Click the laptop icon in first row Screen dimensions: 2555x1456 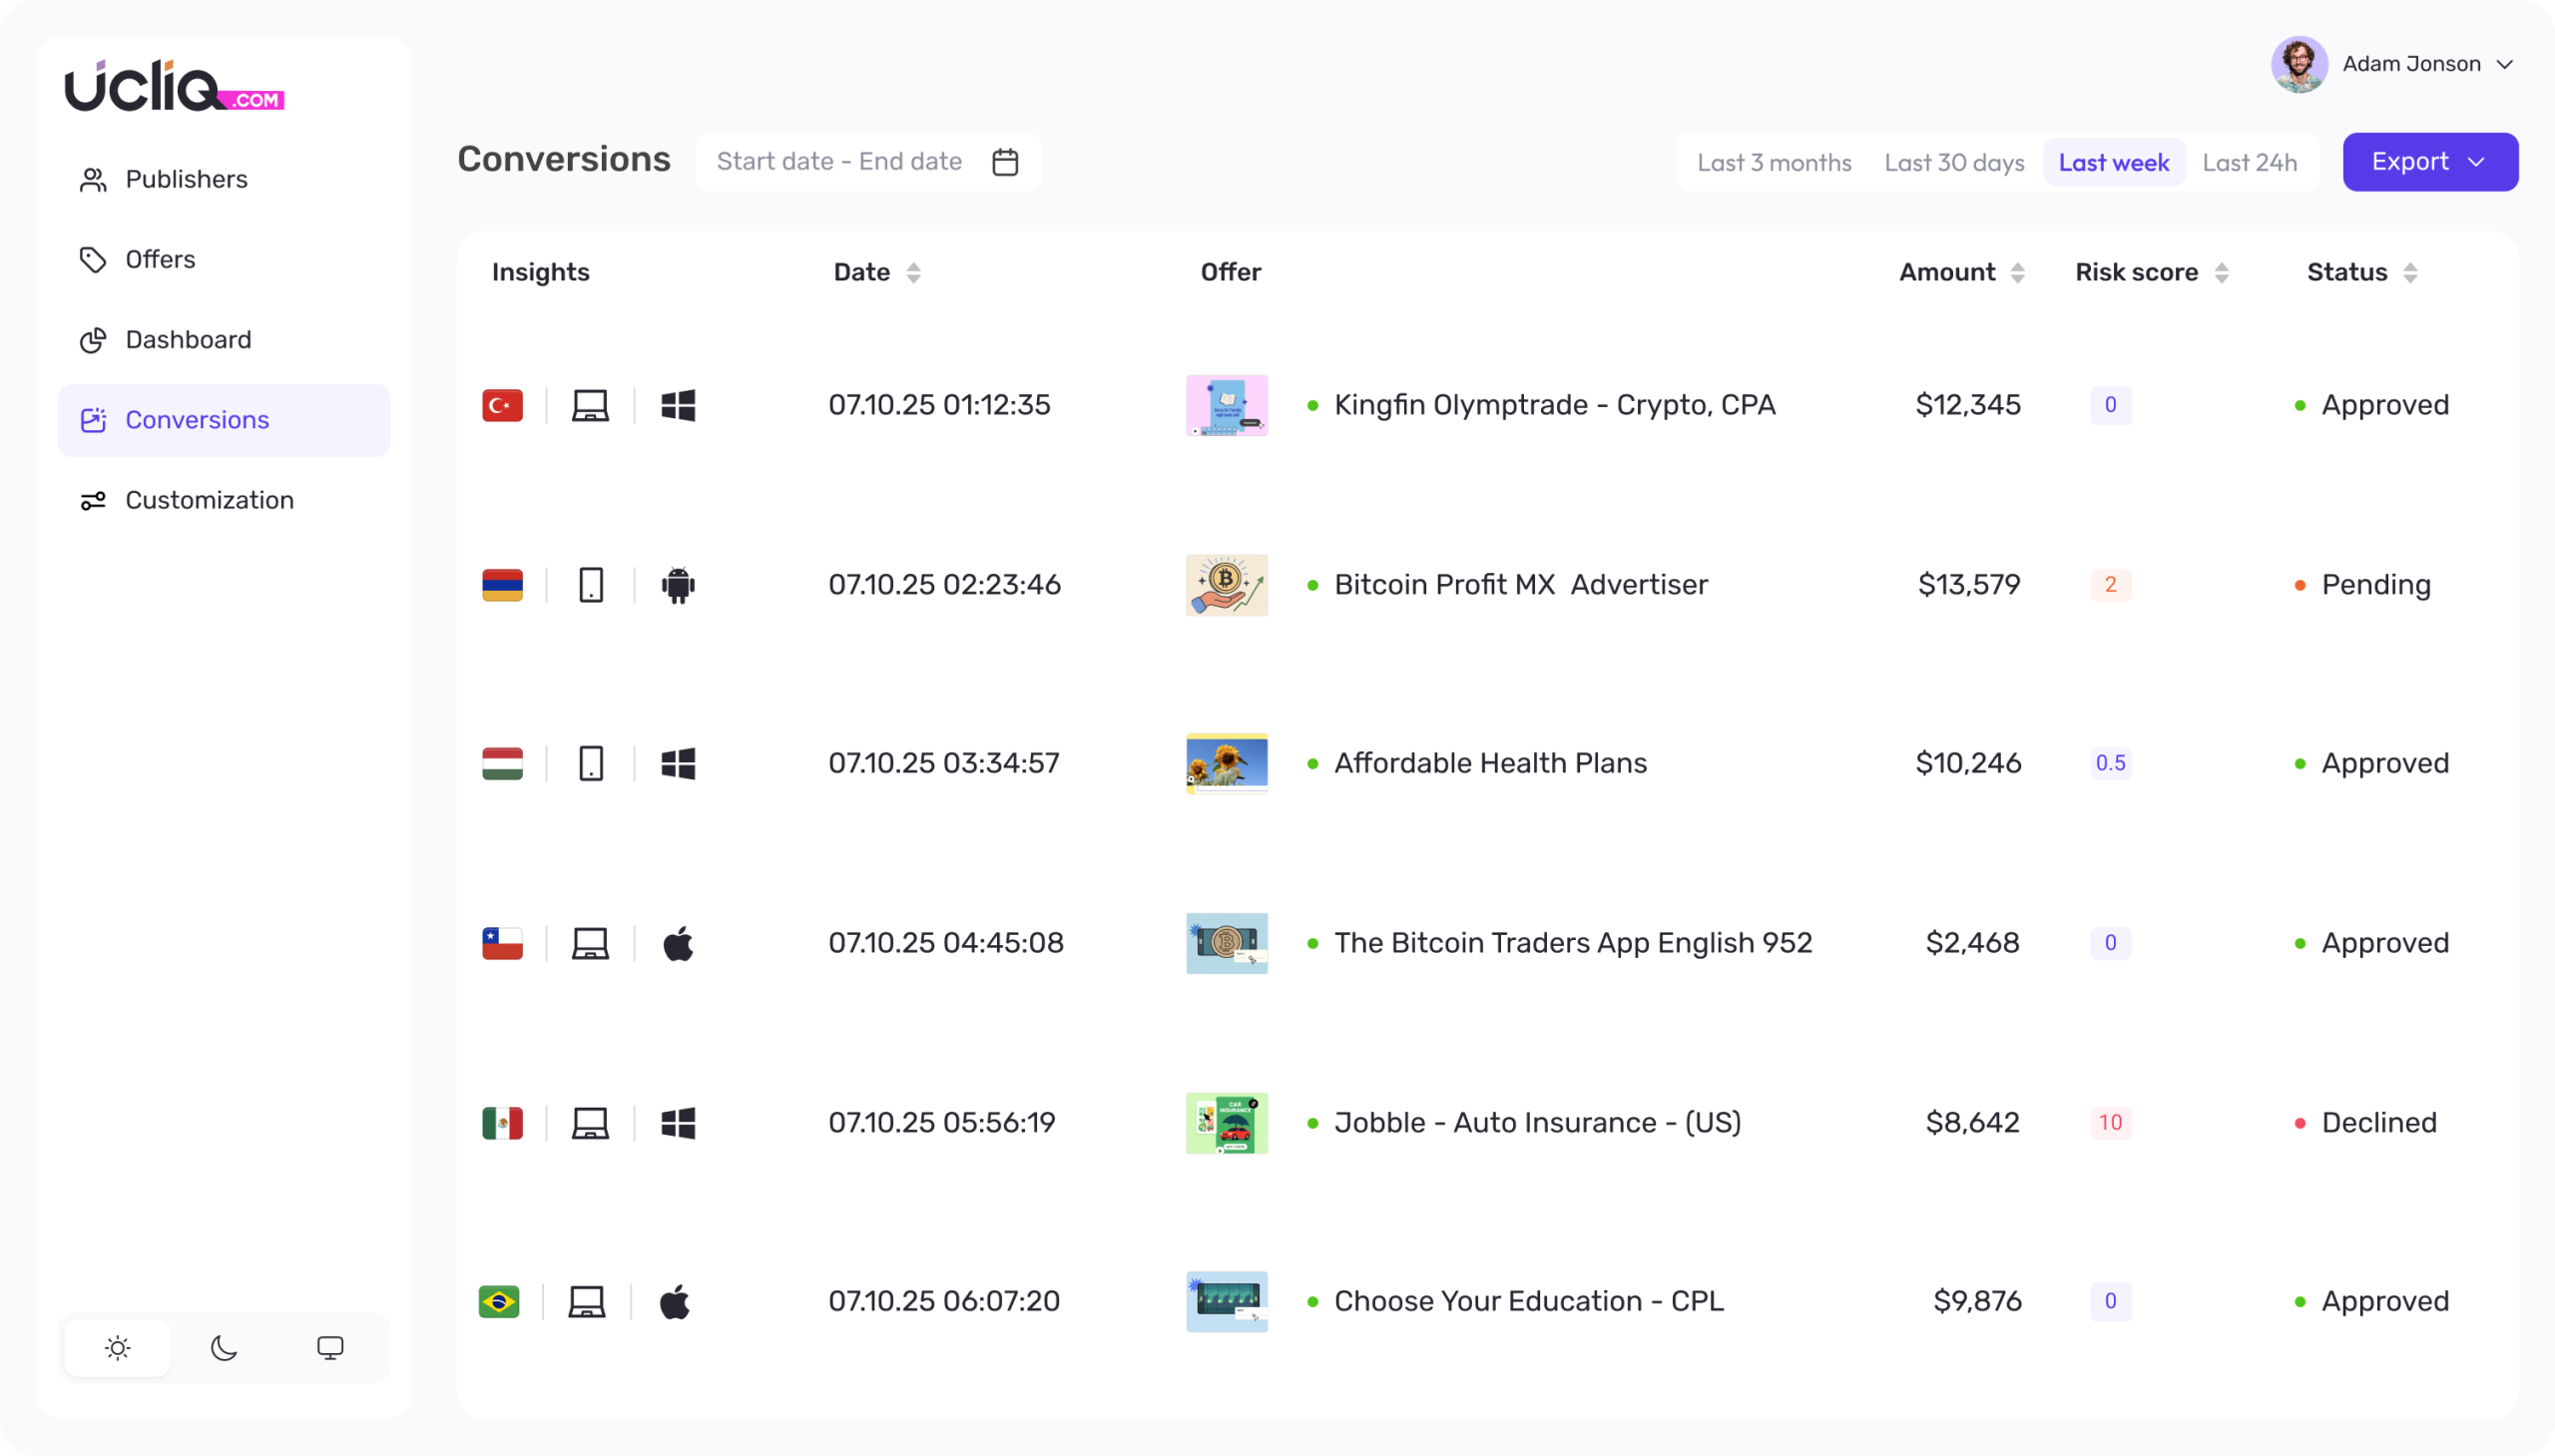pos(590,405)
